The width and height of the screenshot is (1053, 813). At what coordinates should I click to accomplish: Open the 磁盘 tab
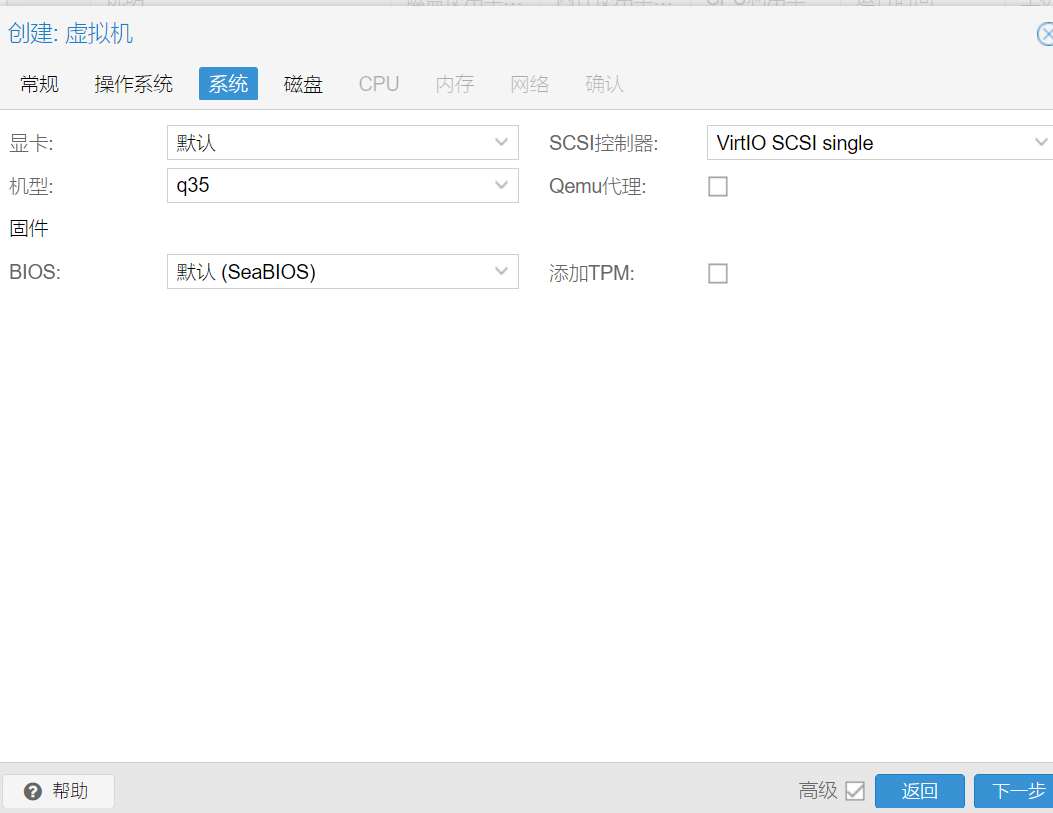pos(303,84)
